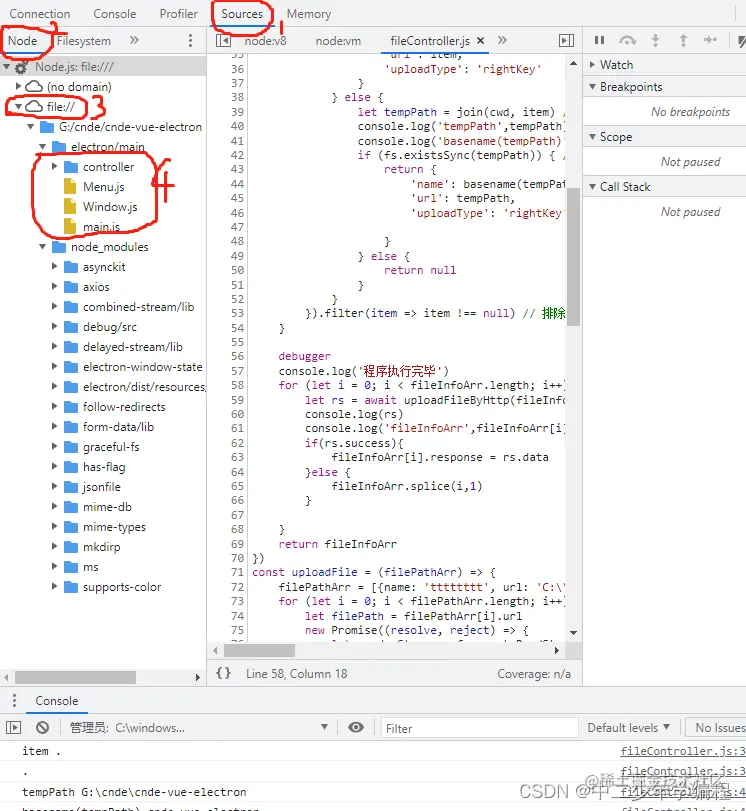
Task: Click the code editor vertical scrollbar
Action: [573, 257]
